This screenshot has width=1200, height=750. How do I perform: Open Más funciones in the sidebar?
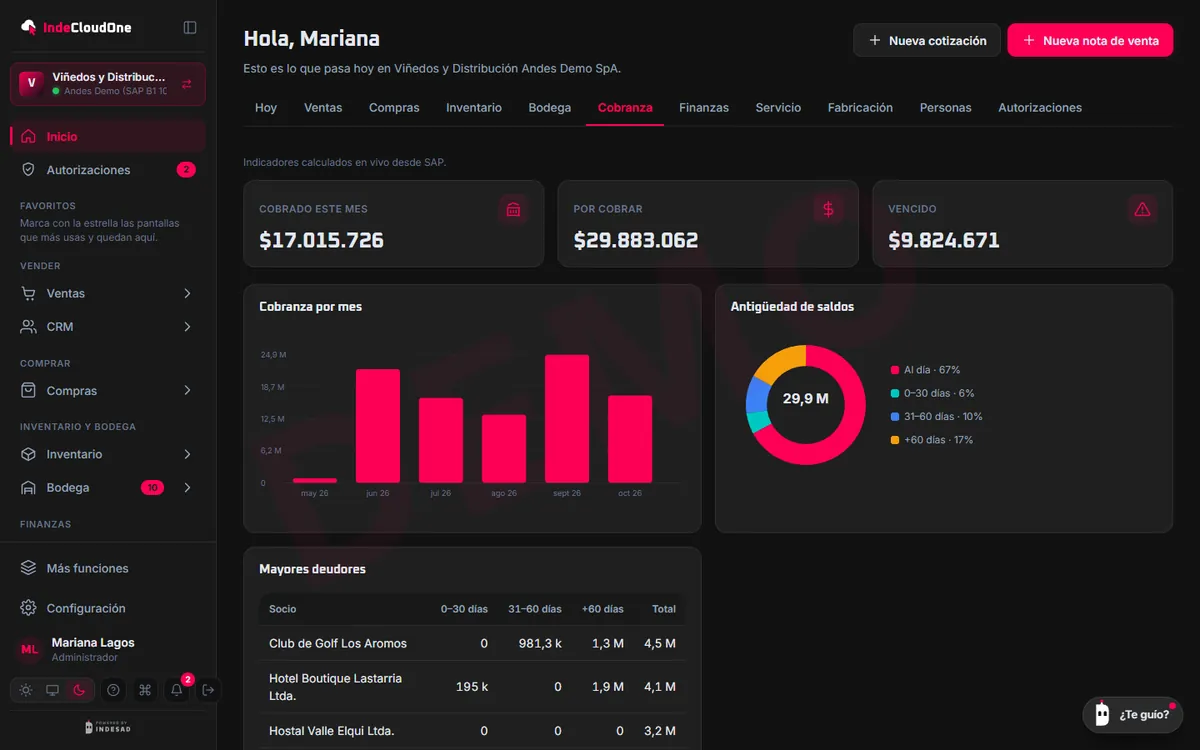(108, 568)
